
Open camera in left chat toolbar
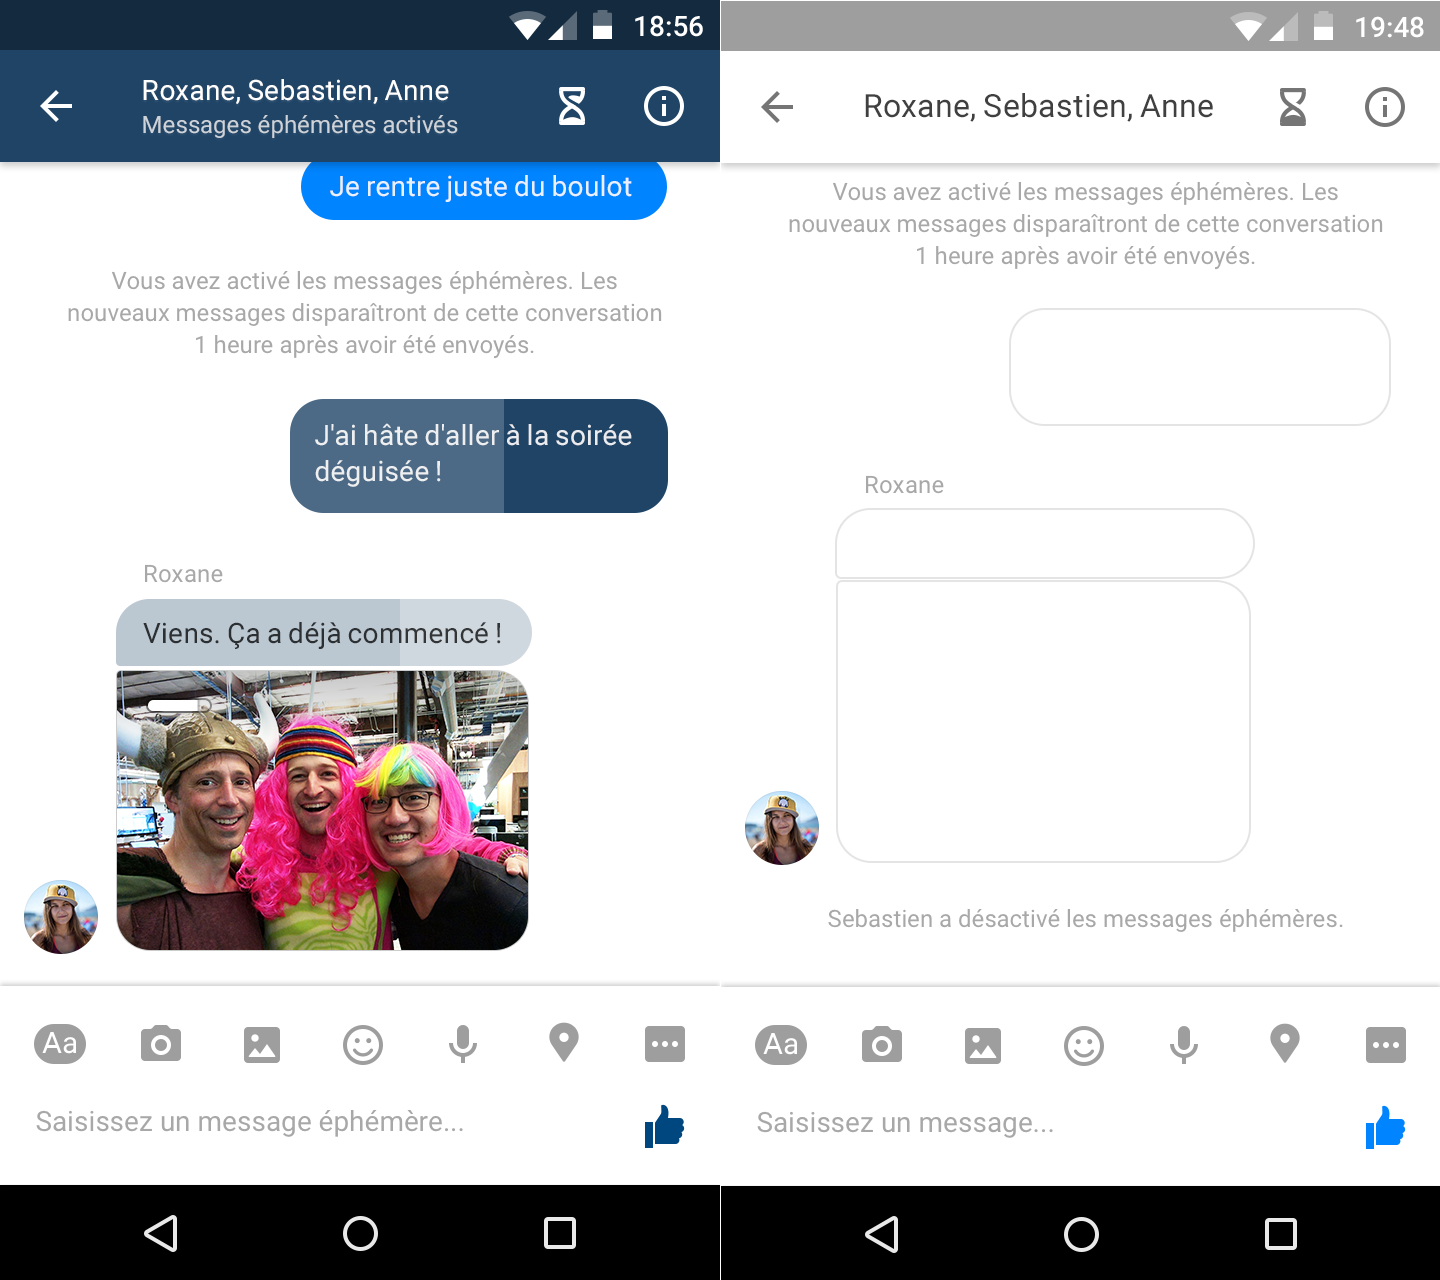click(x=161, y=1045)
